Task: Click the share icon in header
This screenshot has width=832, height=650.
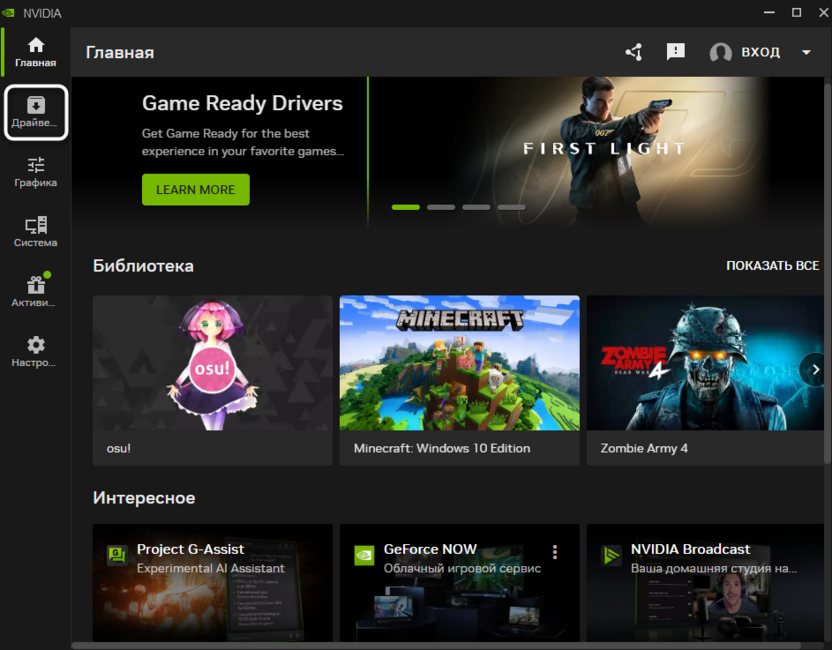Action: pos(634,52)
